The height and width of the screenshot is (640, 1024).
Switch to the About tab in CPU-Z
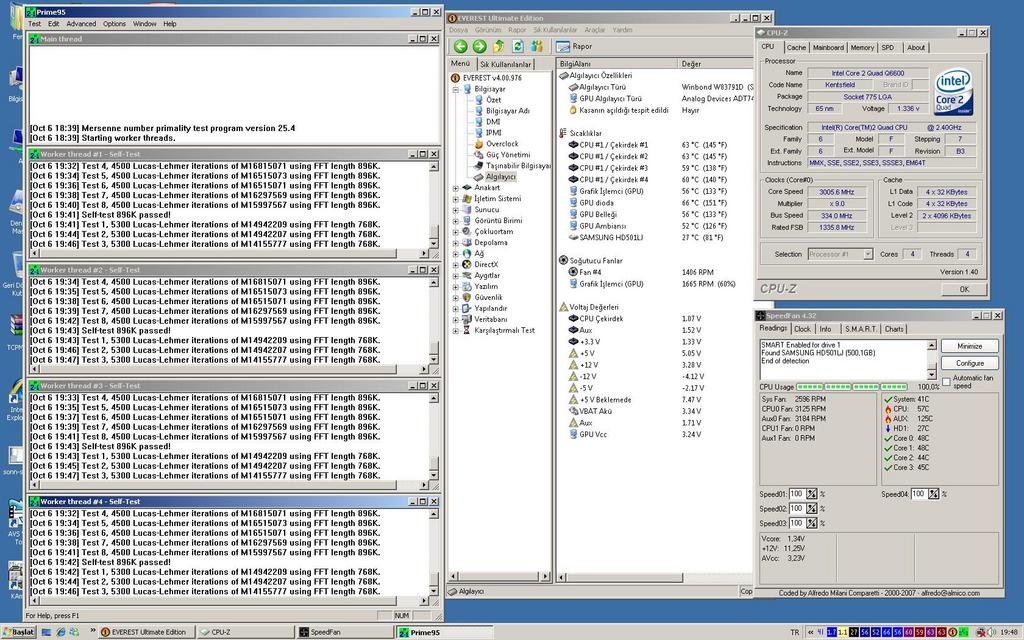coord(916,48)
